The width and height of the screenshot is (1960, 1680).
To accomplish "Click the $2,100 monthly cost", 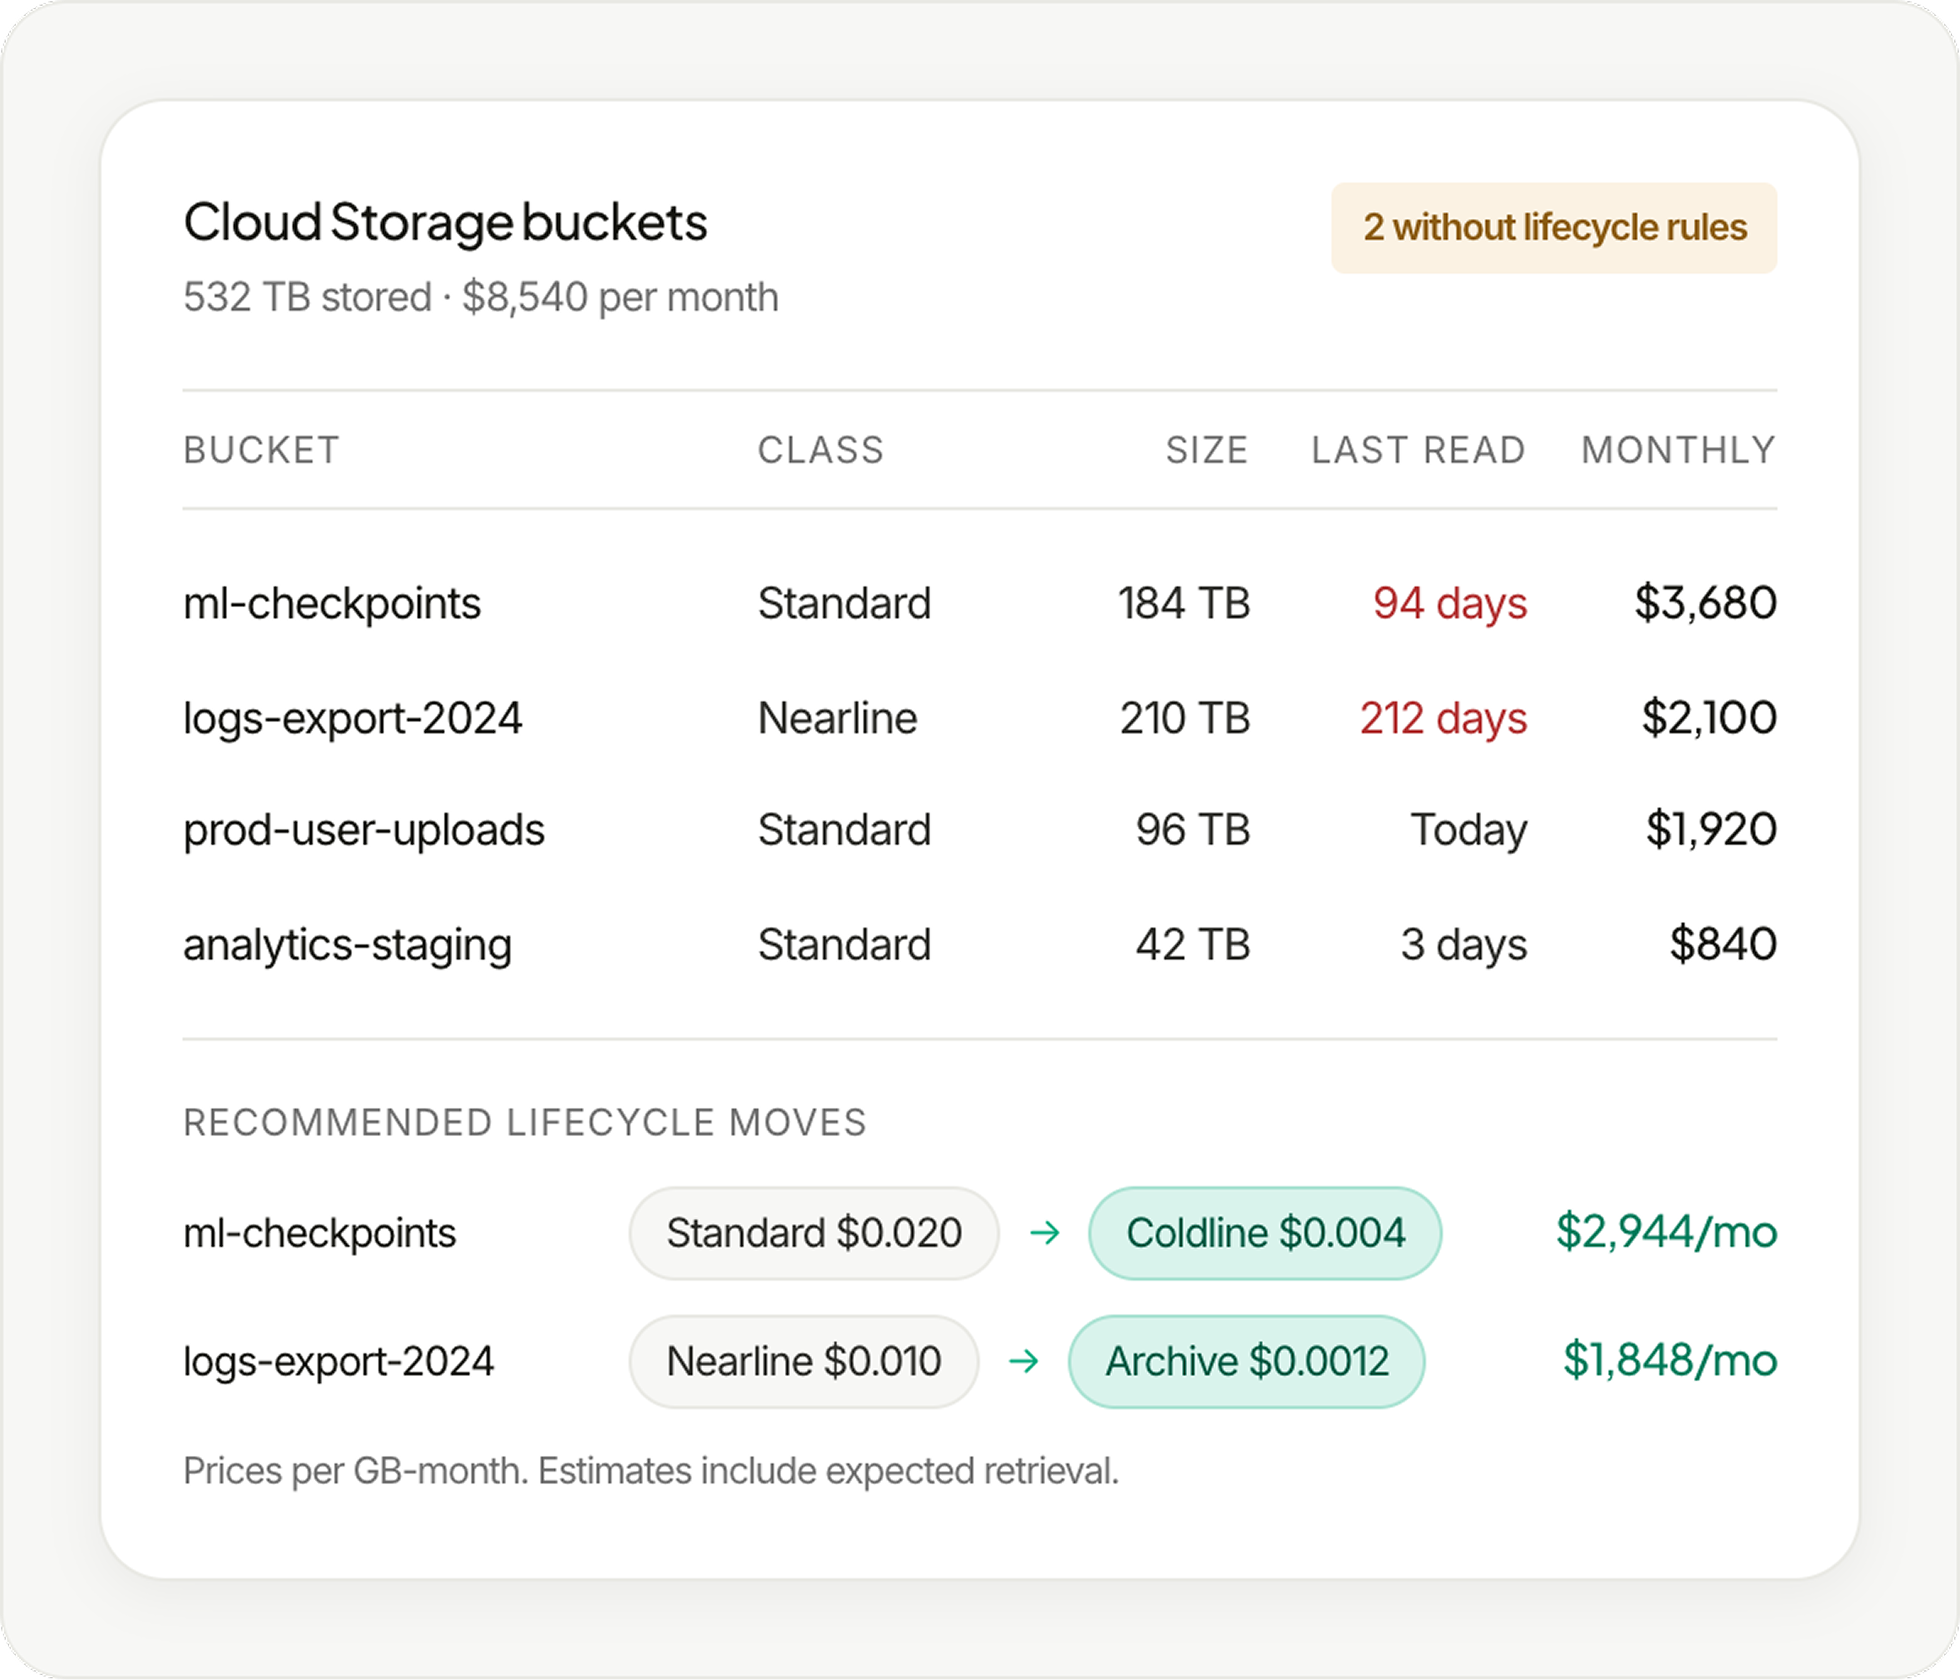I will tap(1709, 718).
